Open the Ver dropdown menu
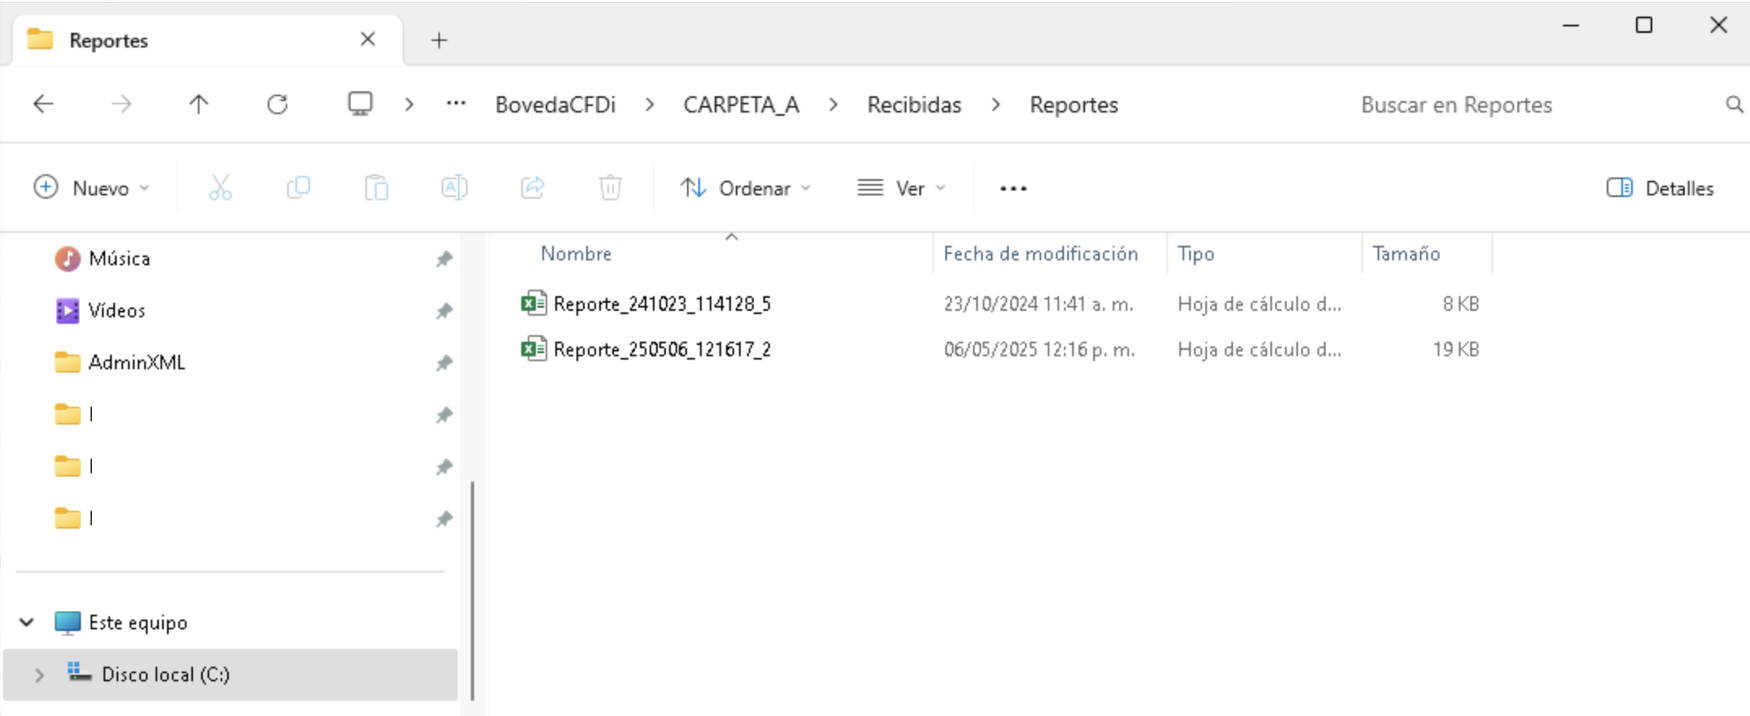Screen dimensions: 1750x716 (902, 188)
